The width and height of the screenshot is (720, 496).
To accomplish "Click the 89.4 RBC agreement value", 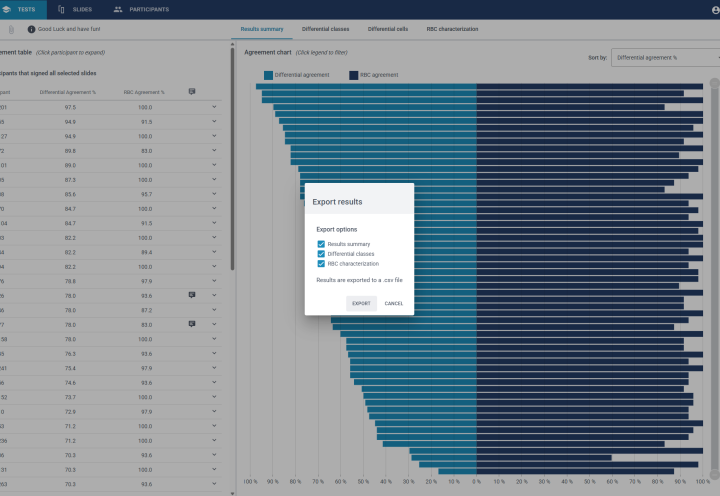I will [x=146, y=253].
